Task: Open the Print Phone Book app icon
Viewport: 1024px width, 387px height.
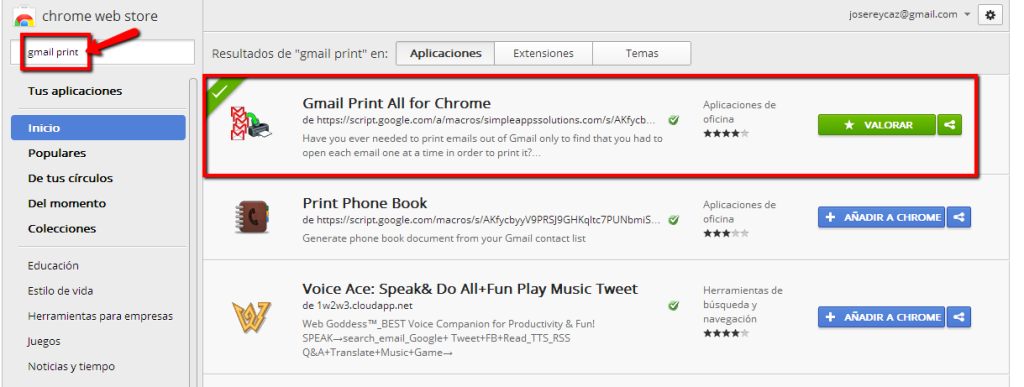Action: (251, 218)
